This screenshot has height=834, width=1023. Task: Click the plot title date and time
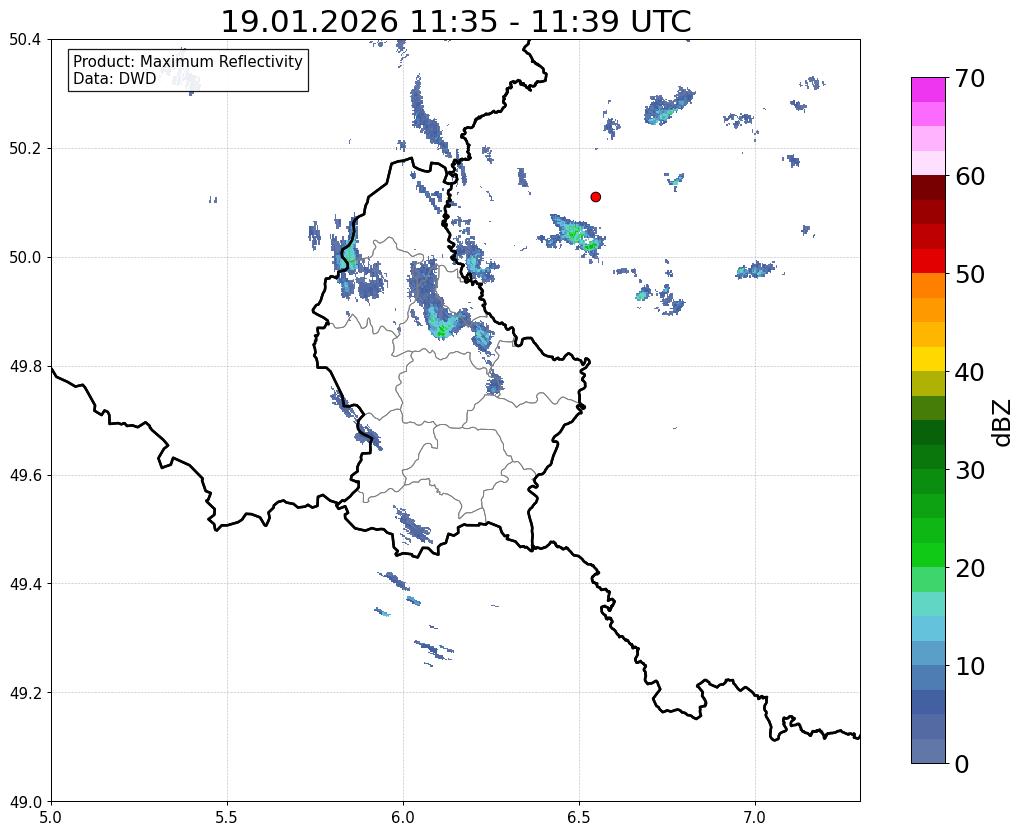tap(456, 22)
